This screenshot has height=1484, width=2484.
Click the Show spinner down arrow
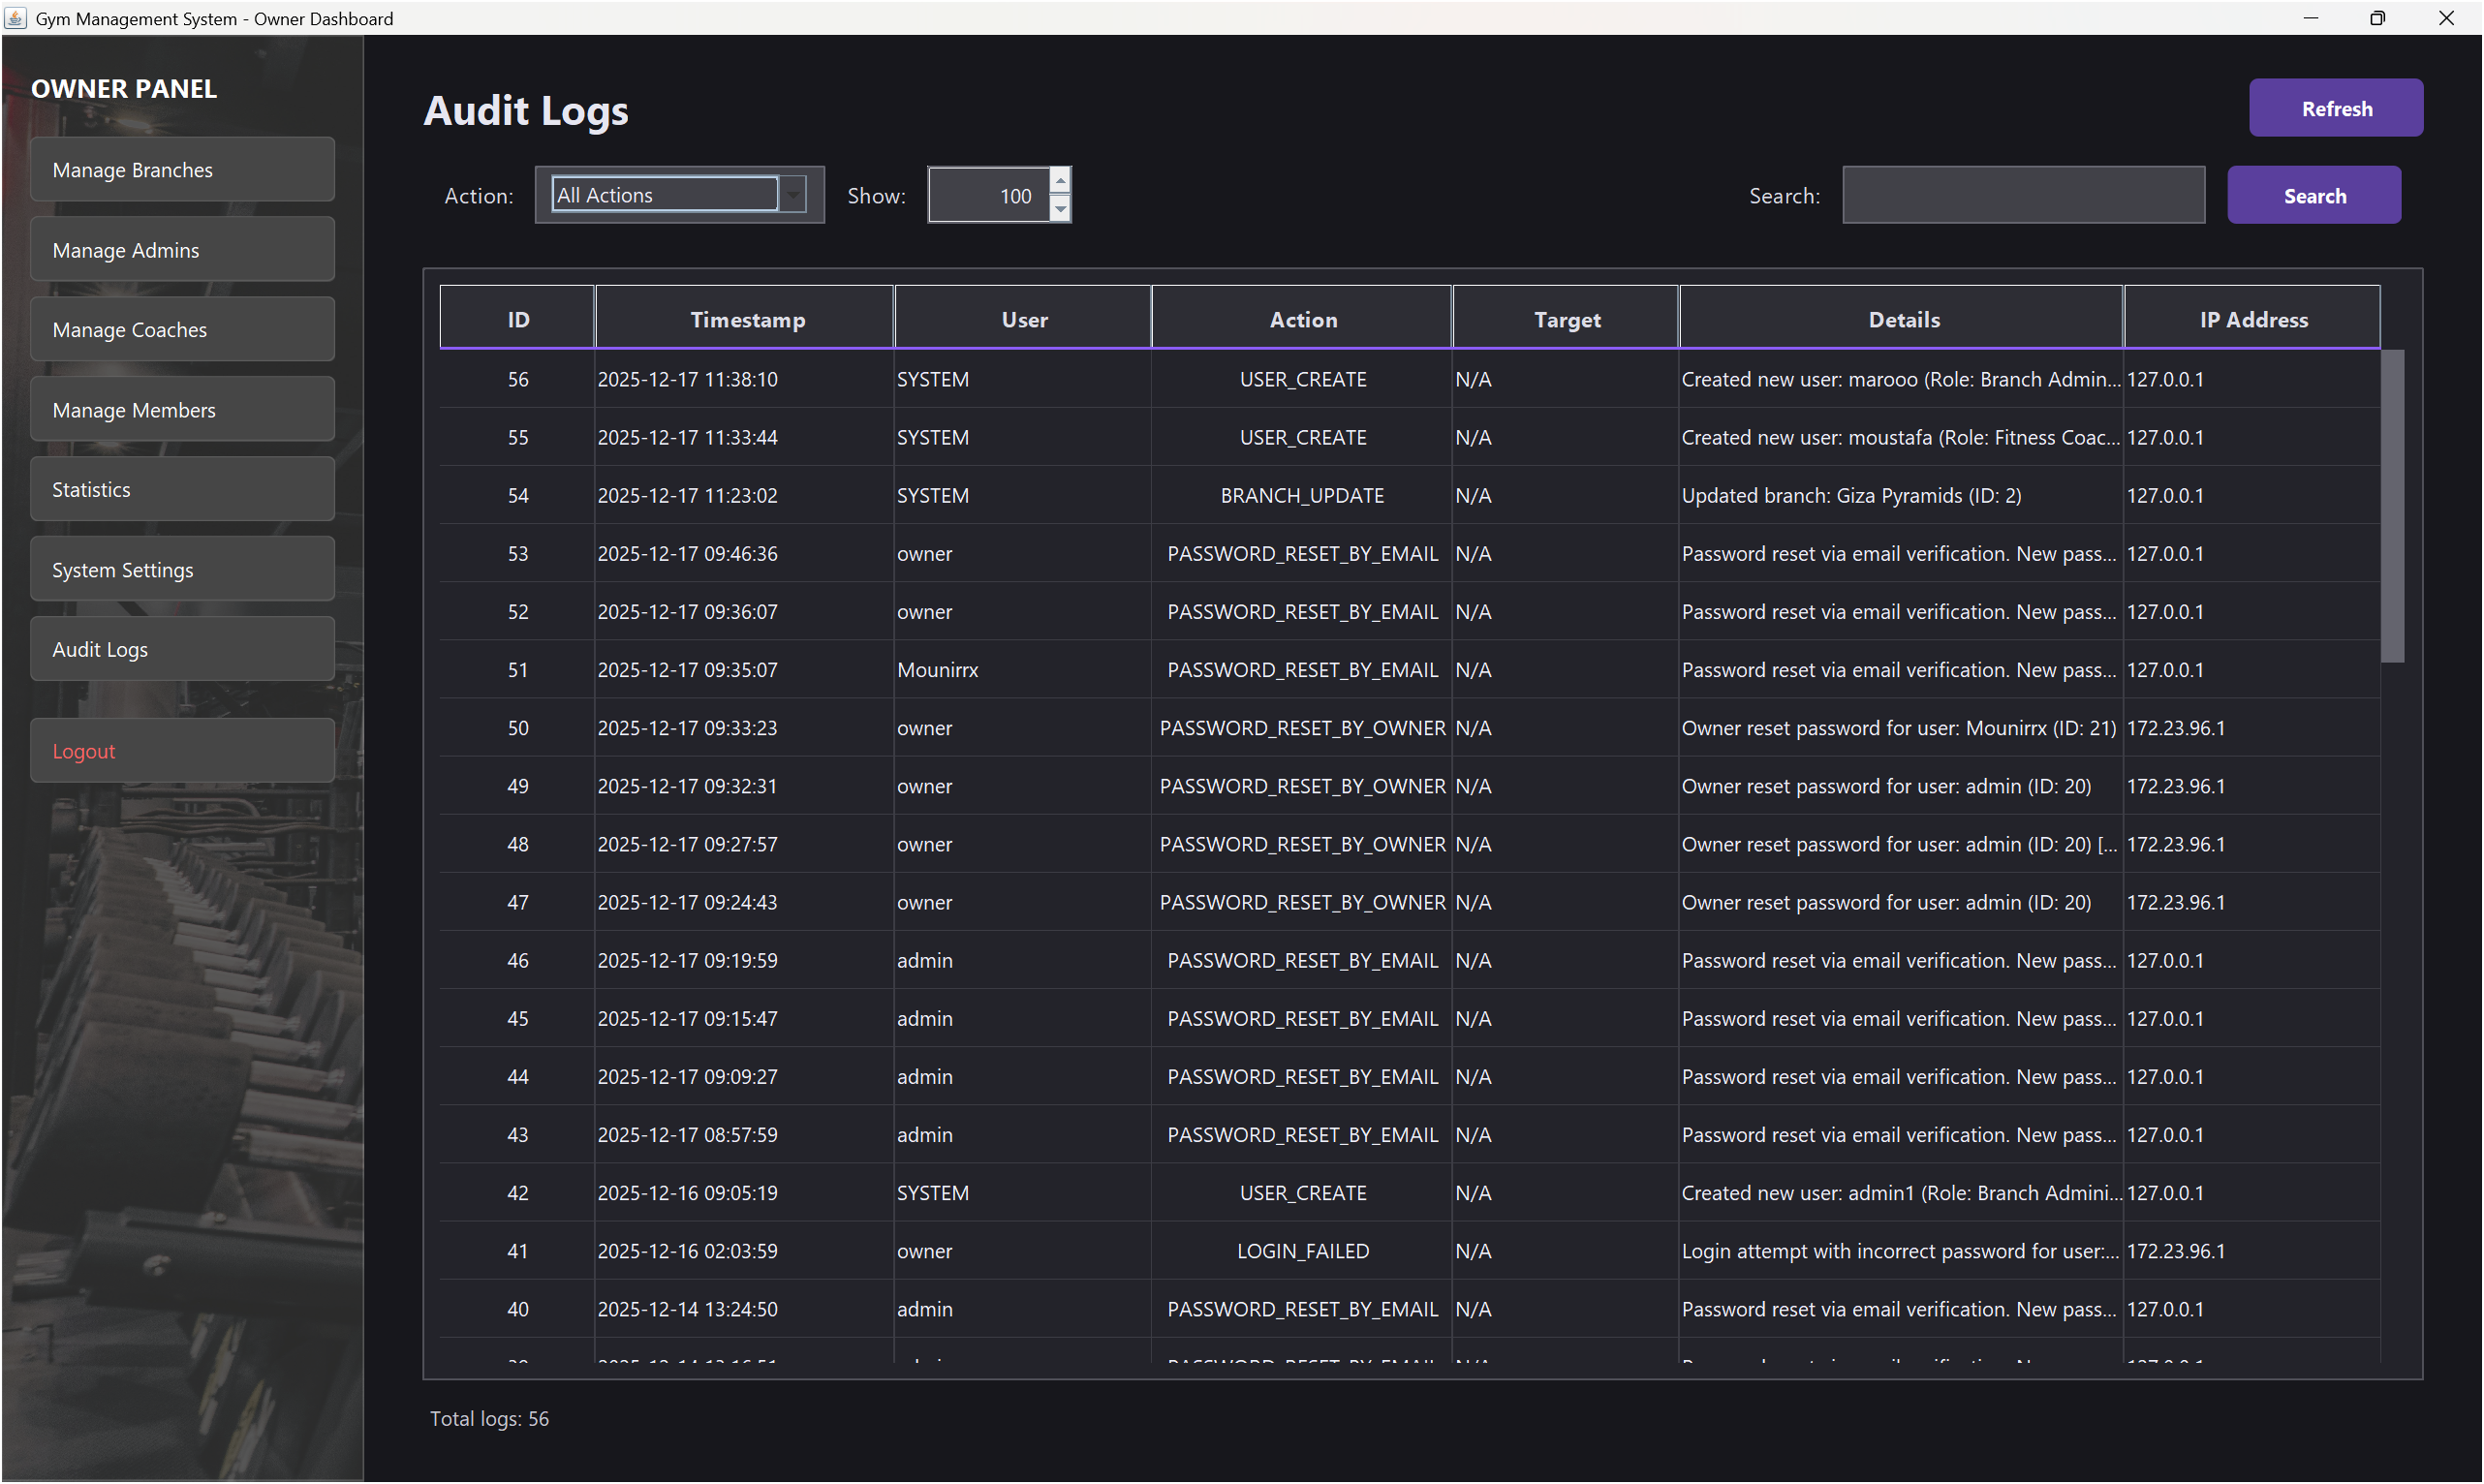(x=1059, y=209)
